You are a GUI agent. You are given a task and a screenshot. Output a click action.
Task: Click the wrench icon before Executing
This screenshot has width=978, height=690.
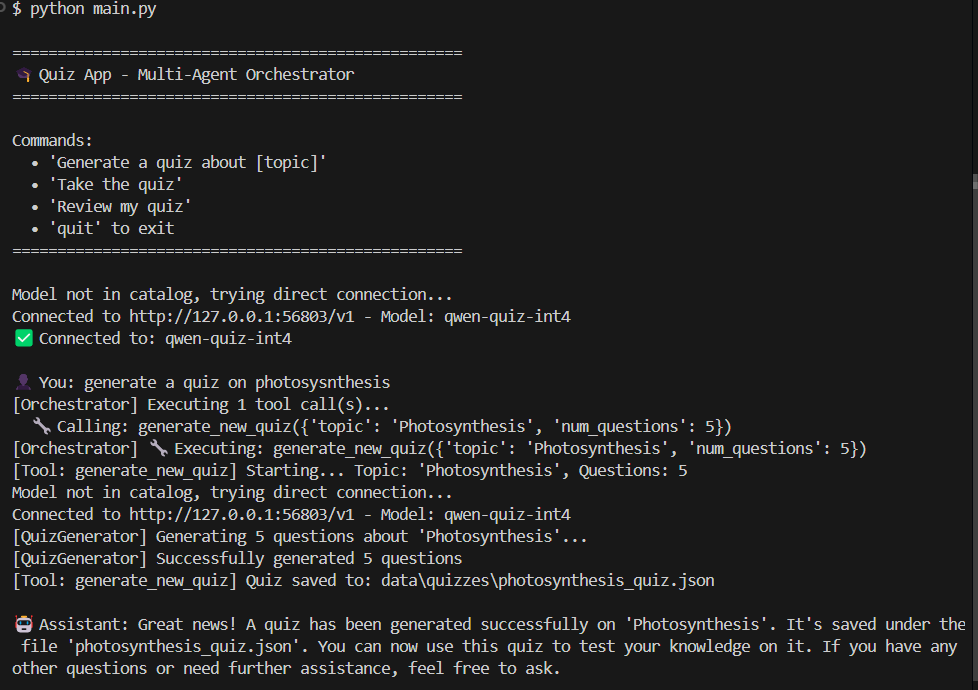coord(158,448)
